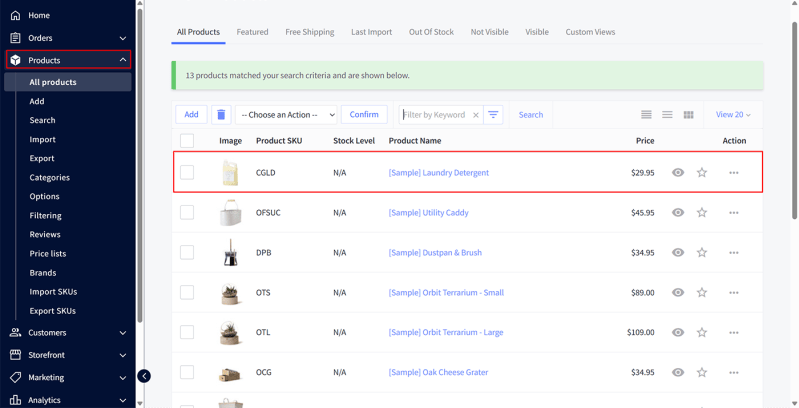Check the Orbit Terrarium - Large checkbox
Viewport: 799px width, 408px height.
tap(187, 332)
